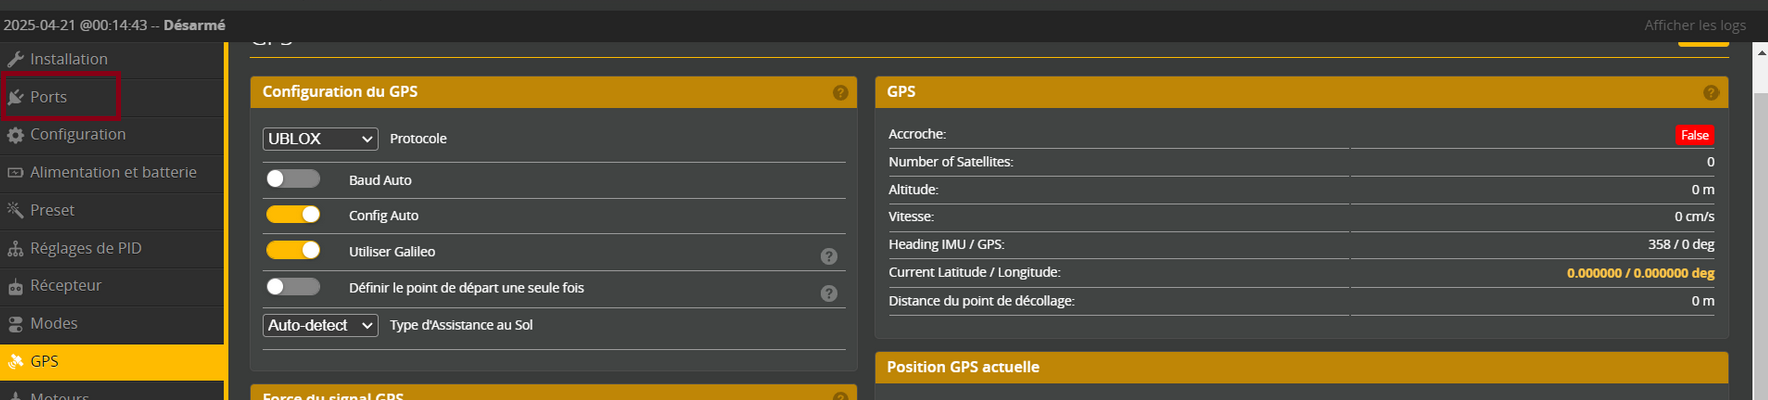Click the latitude/longitude coordinates link

point(1640,273)
